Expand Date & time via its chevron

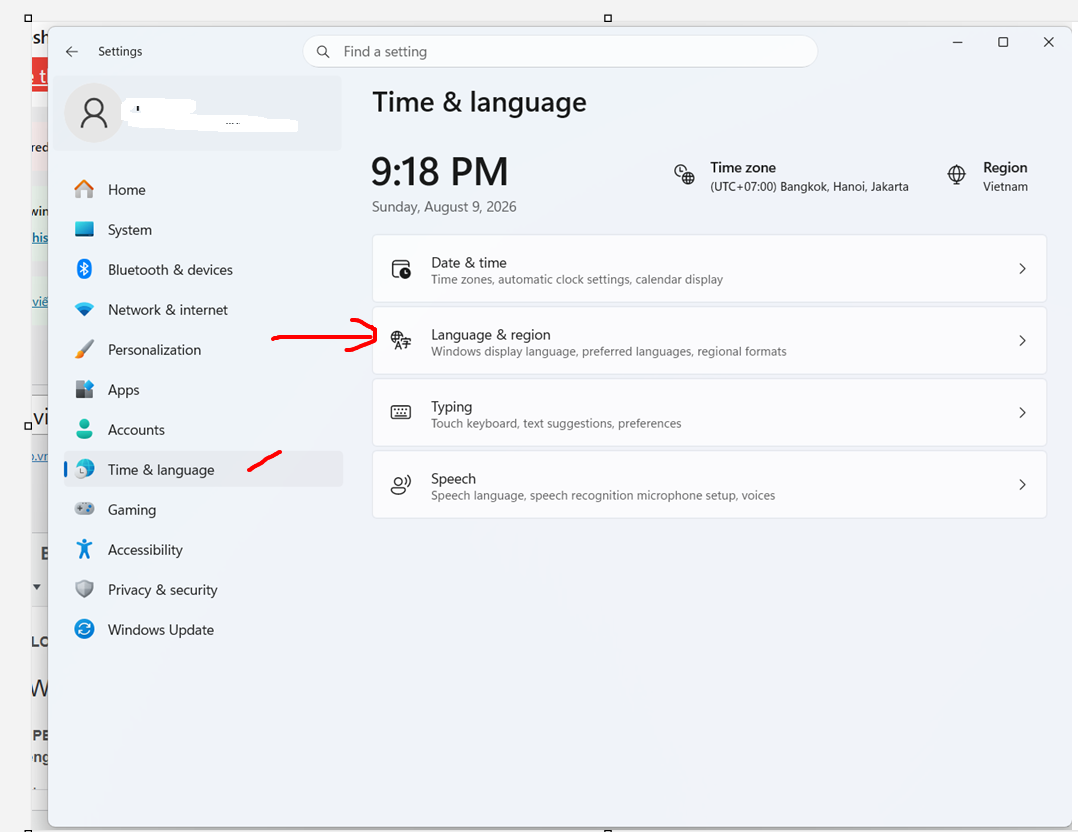(1022, 269)
